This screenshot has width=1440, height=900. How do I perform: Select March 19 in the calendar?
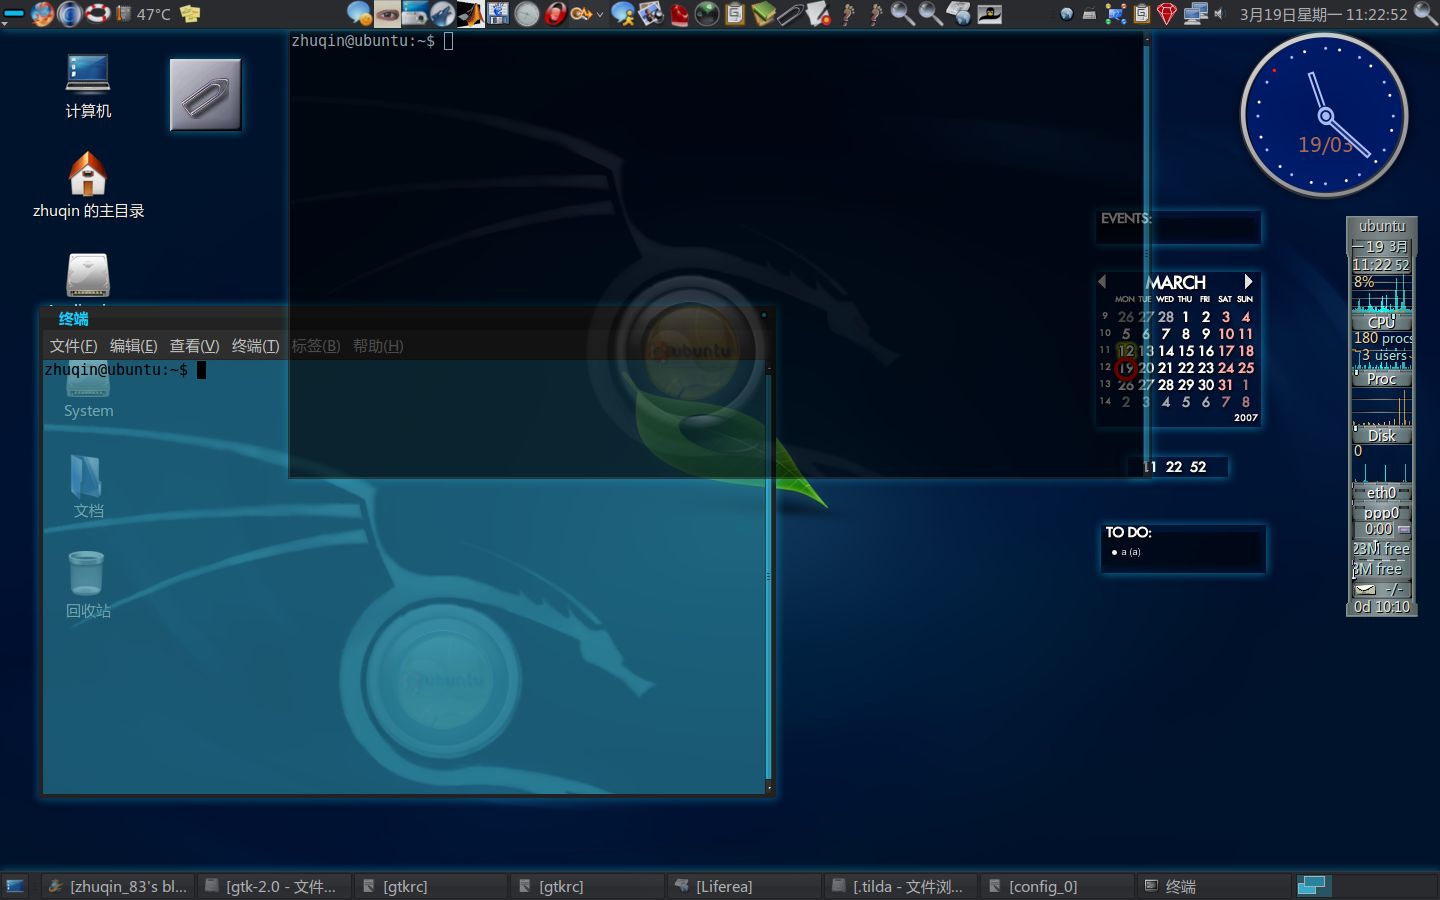(1126, 368)
